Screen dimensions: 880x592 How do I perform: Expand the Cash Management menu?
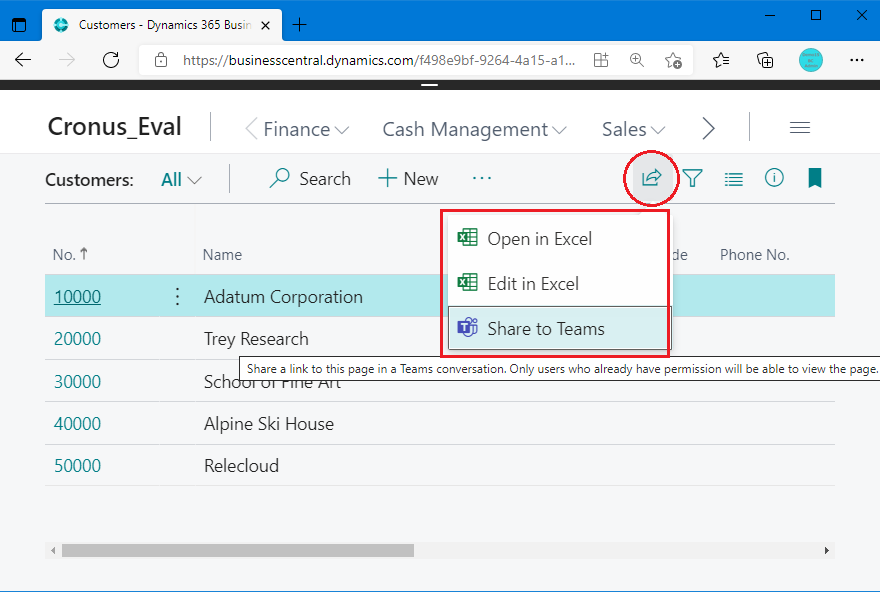click(x=474, y=129)
